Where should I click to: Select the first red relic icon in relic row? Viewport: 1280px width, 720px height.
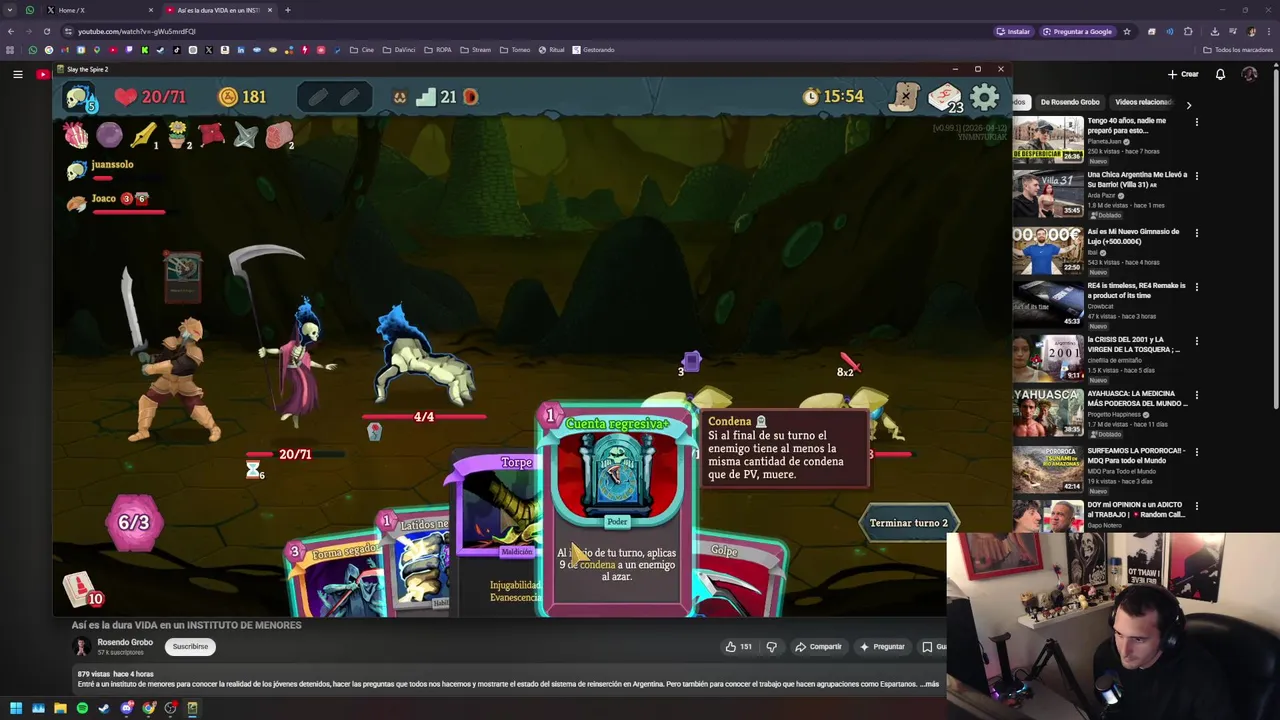point(75,134)
